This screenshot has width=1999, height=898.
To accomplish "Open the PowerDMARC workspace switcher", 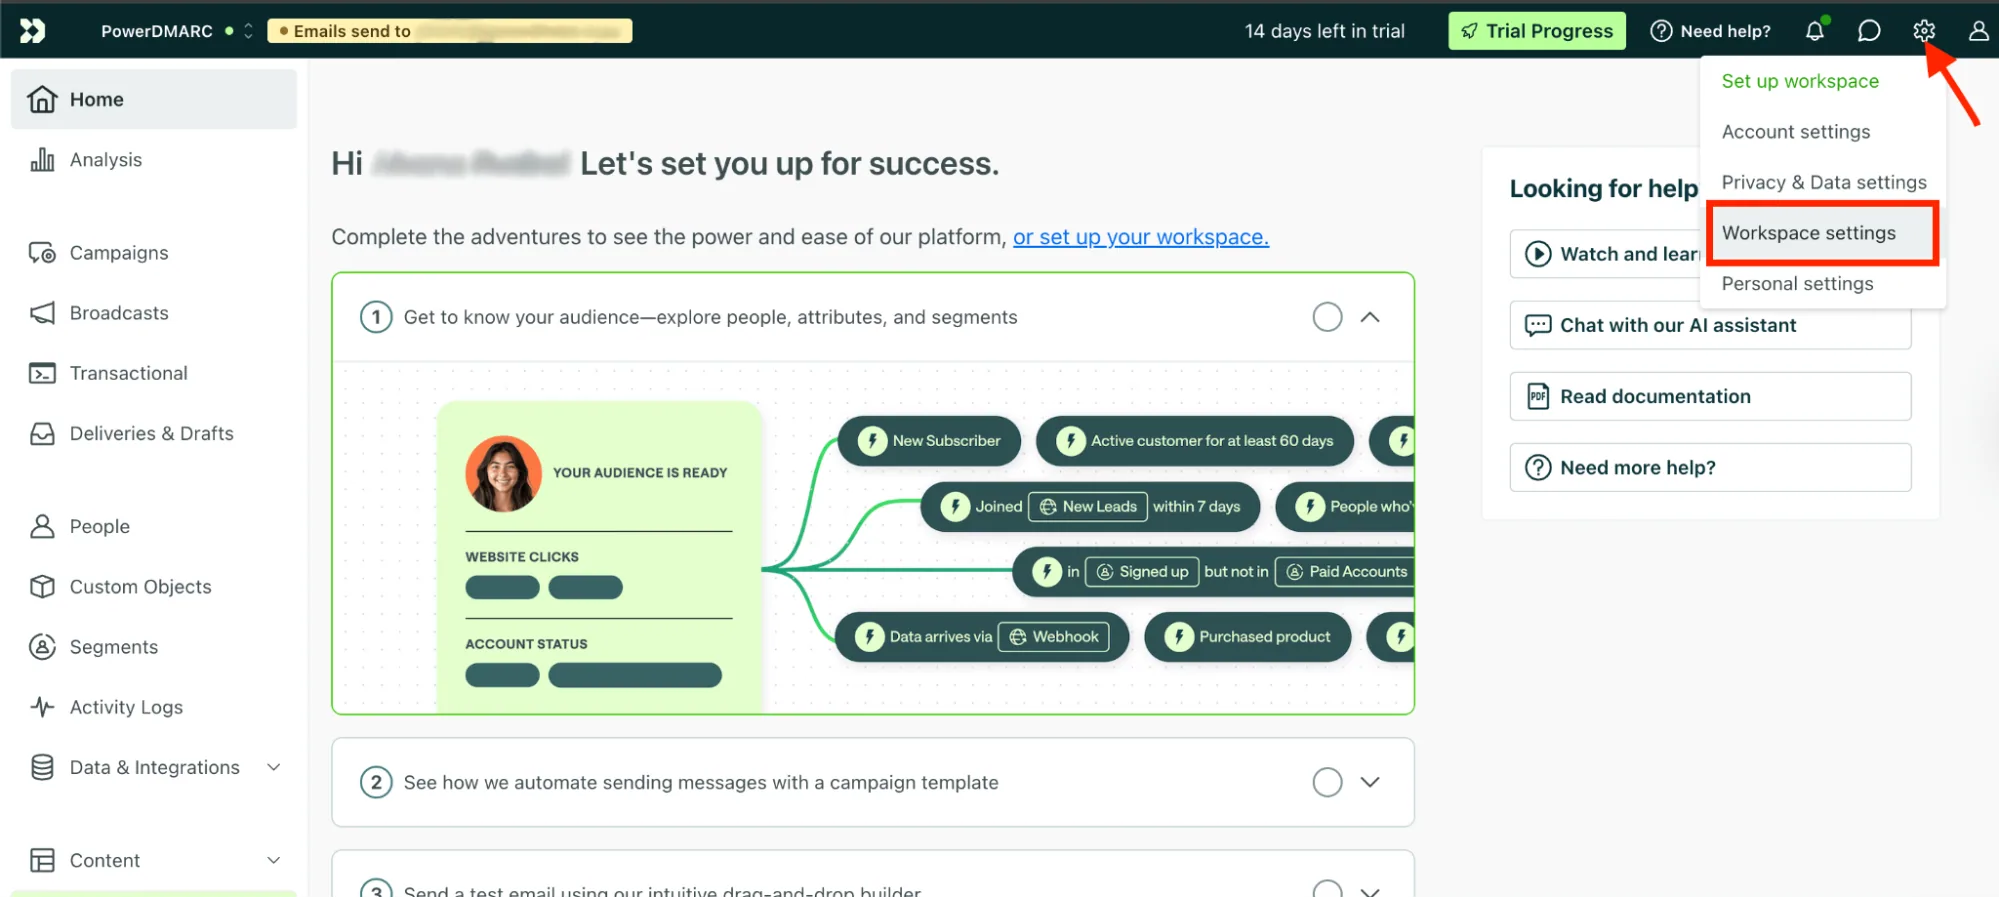I will [177, 31].
